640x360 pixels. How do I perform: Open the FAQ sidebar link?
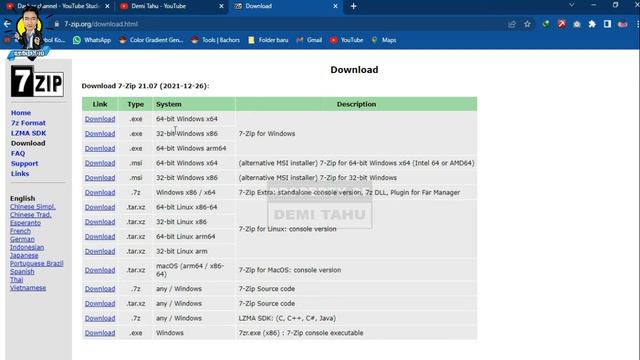click(x=18, y=153)
